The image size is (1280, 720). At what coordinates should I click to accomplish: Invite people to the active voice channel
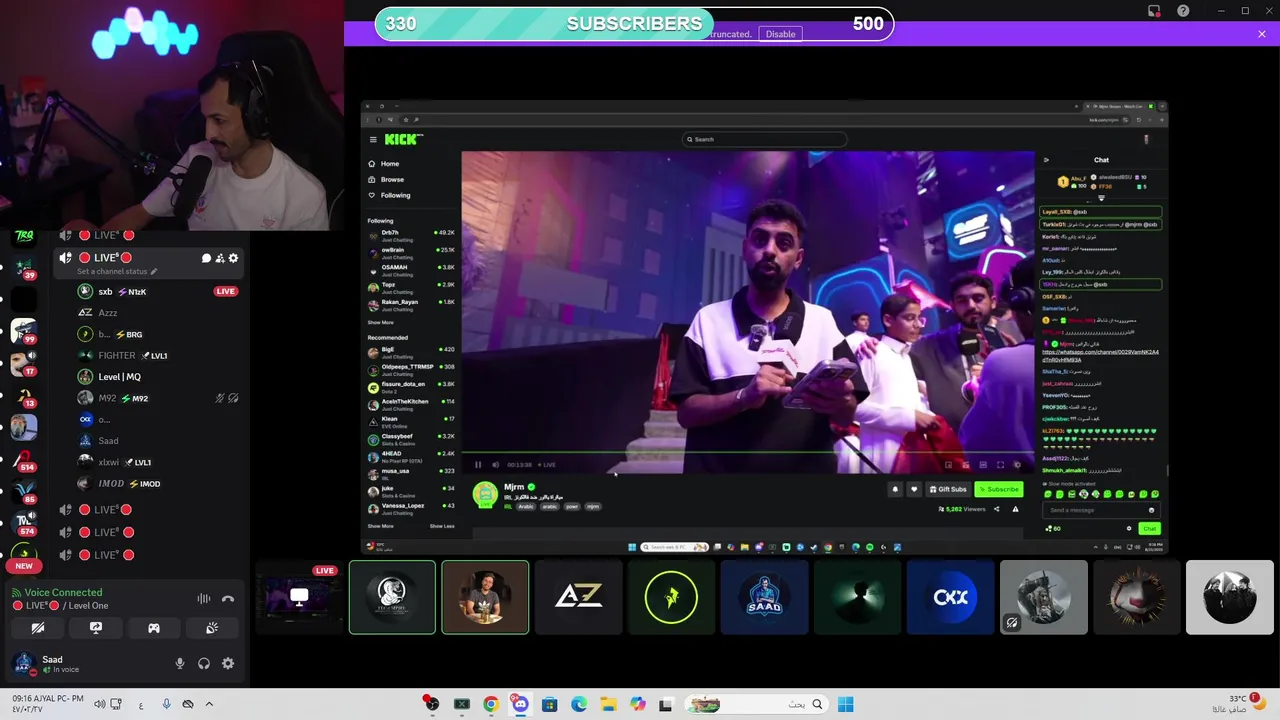coord(220,258)
